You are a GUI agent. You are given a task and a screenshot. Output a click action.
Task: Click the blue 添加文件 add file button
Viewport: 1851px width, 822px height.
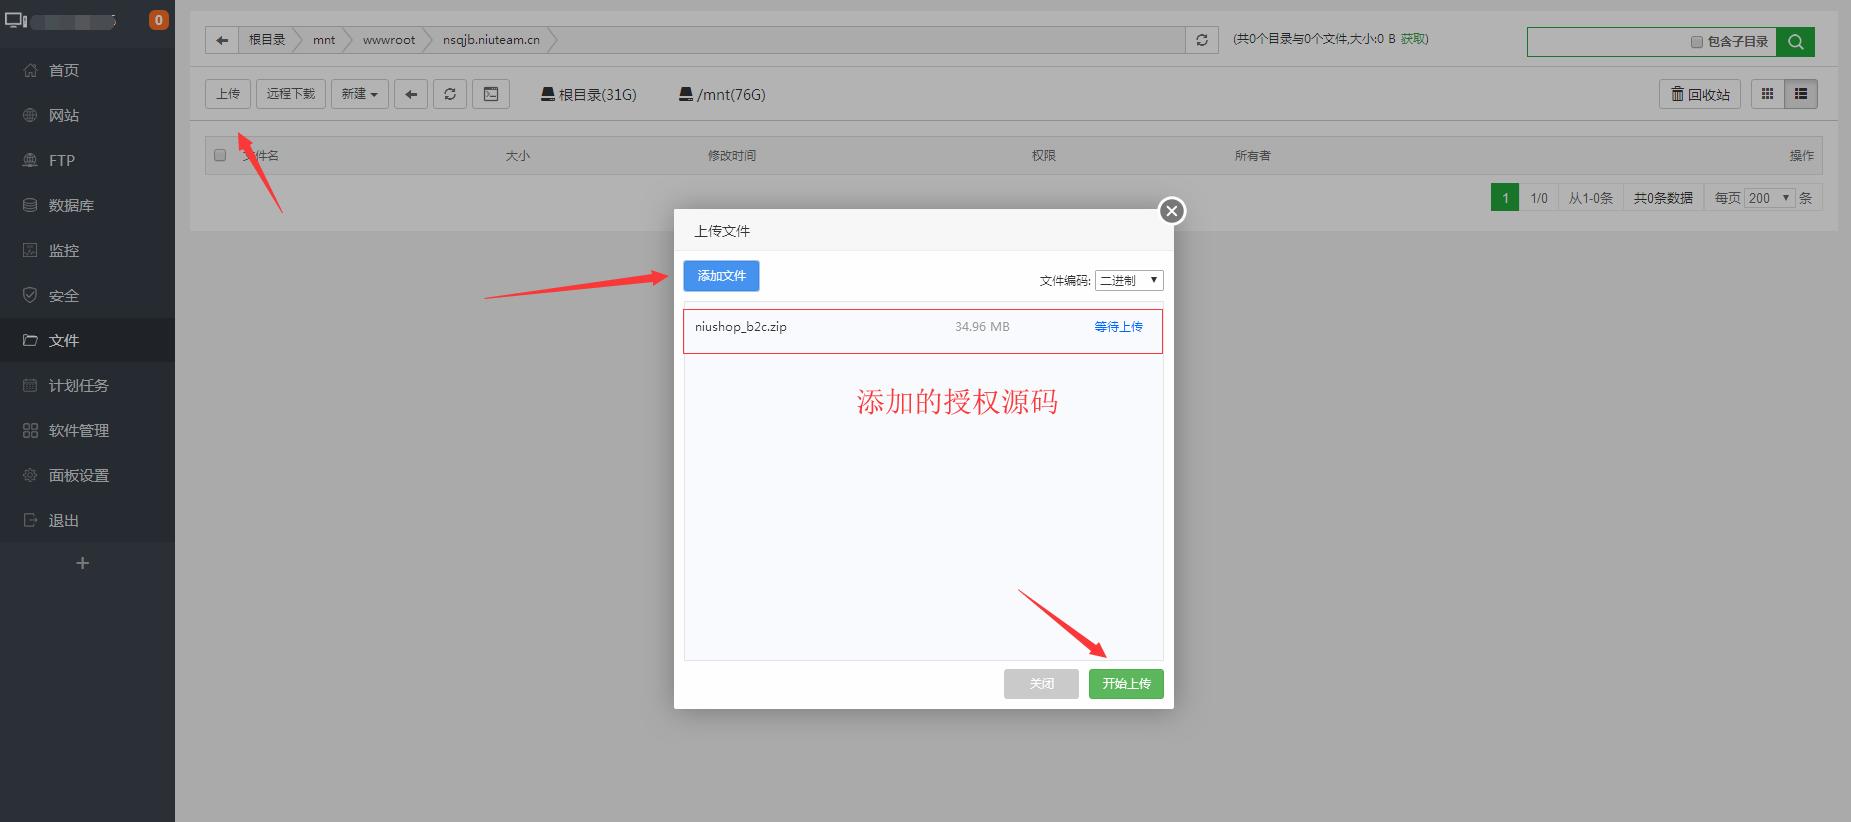coord(721,276)
